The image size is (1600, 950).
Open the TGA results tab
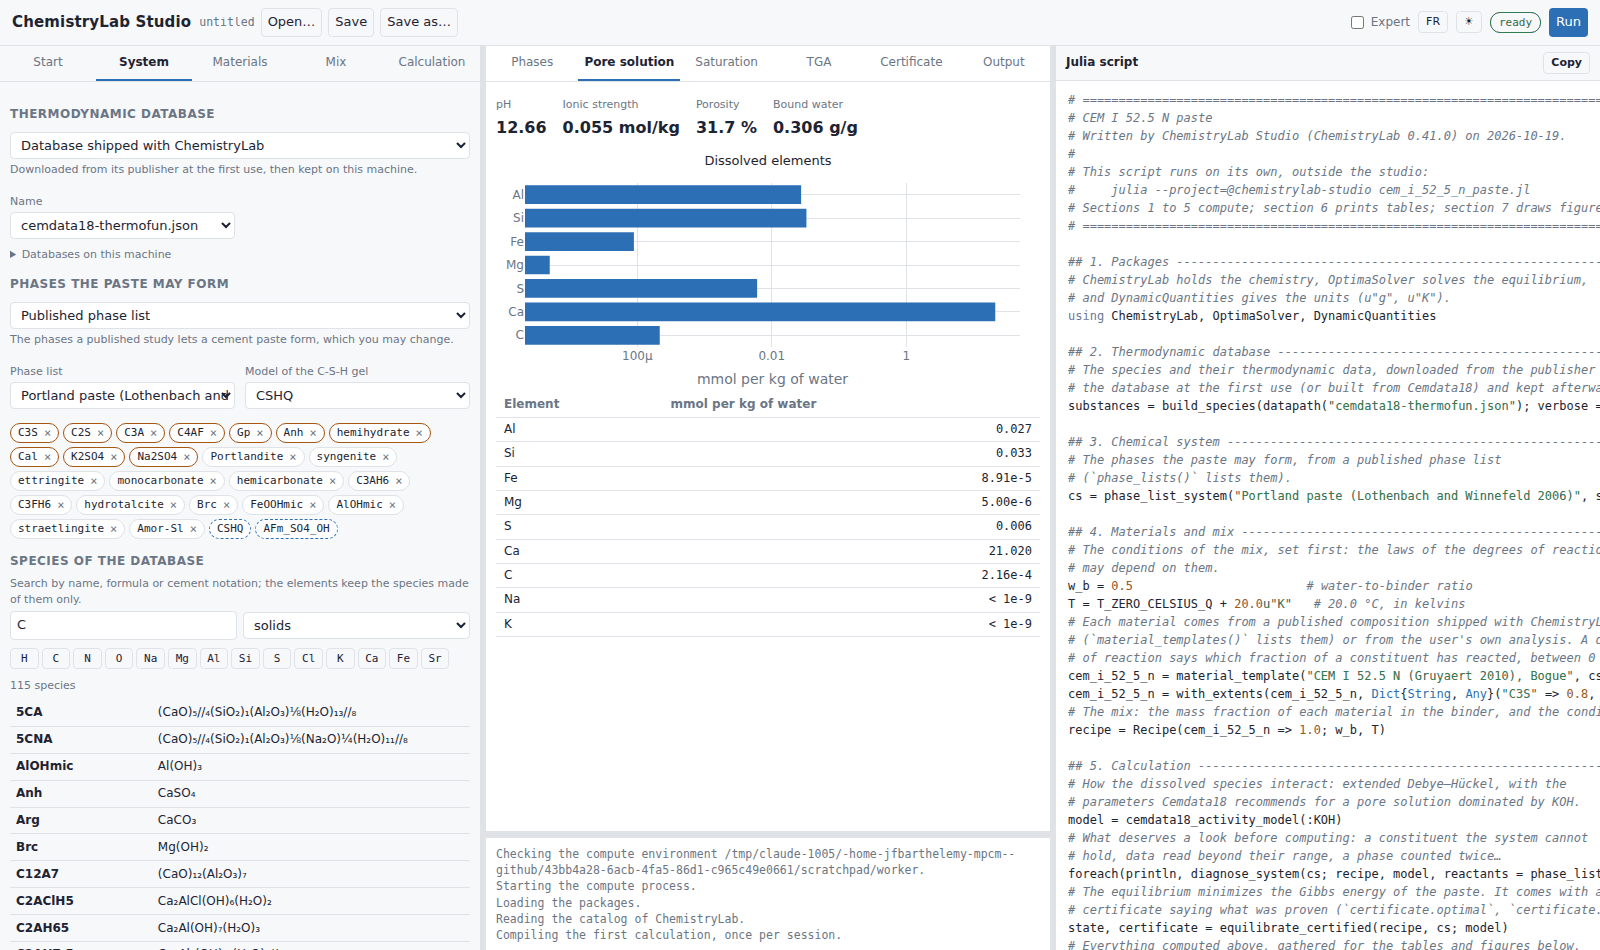tap(819, 62)
